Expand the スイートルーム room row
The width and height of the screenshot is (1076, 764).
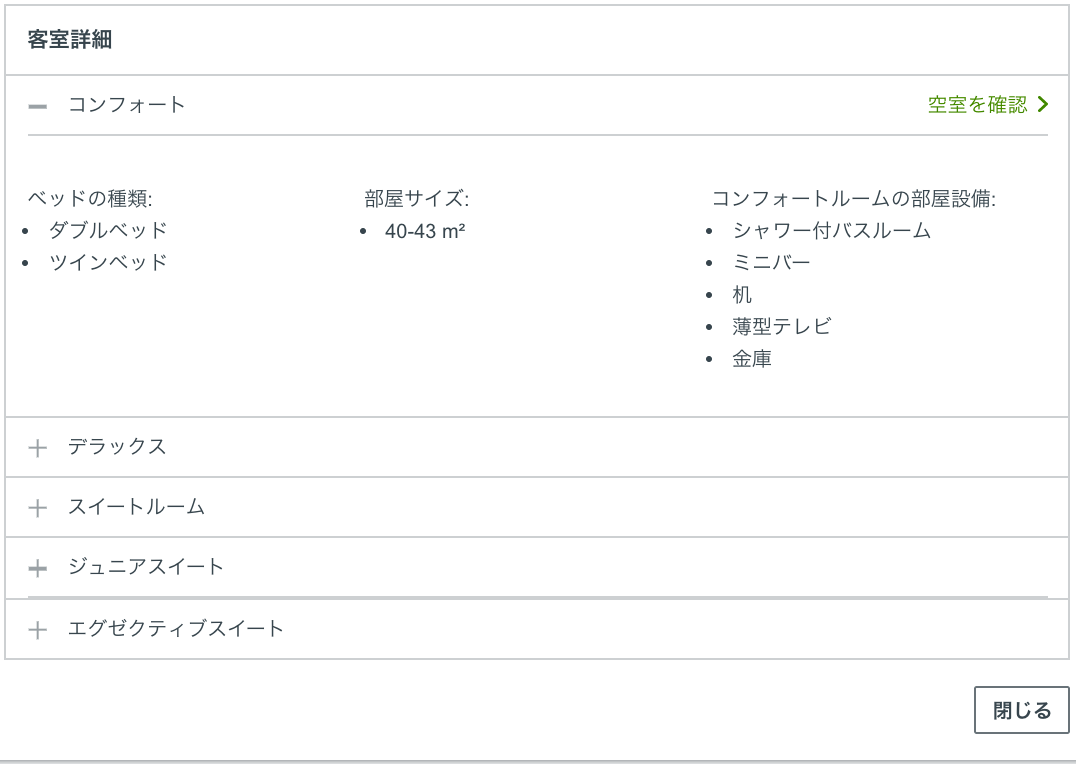coord(136,507)
